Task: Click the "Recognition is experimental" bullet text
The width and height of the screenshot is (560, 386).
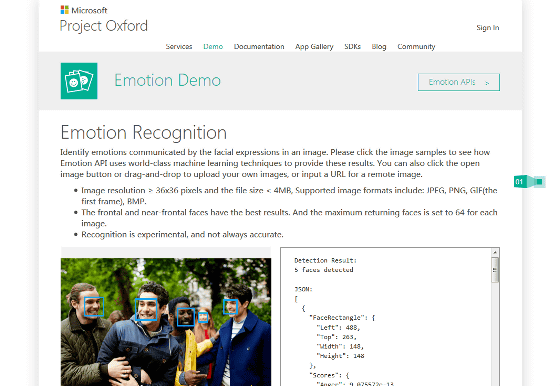Action: [182, 235]
